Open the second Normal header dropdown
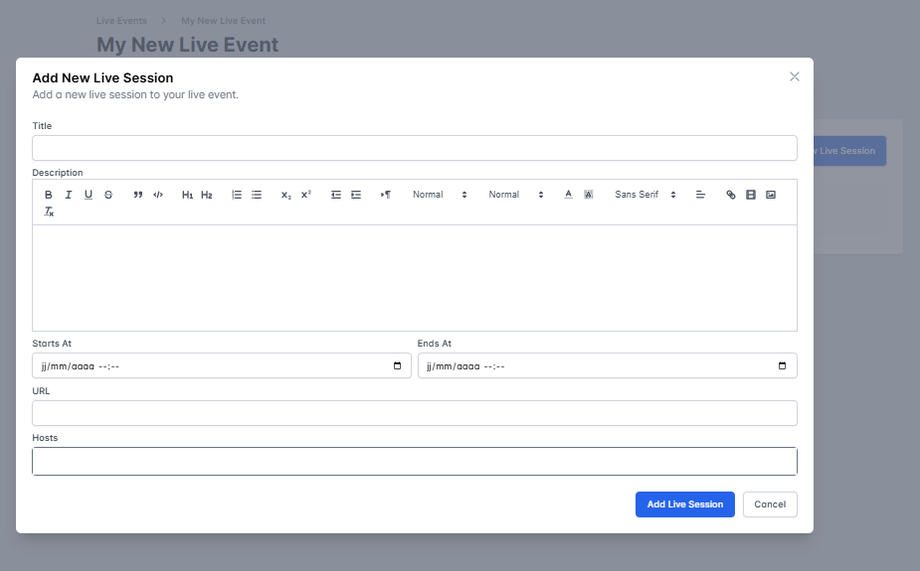This screenshot has width=920, height=571. coord(516,195)
